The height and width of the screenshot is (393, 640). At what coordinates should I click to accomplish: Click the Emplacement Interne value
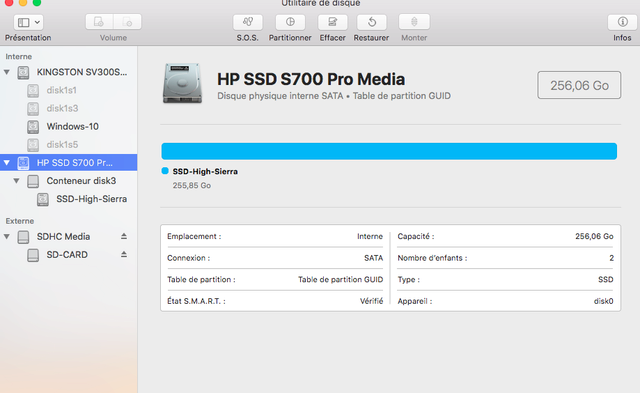tap(370, 236)
